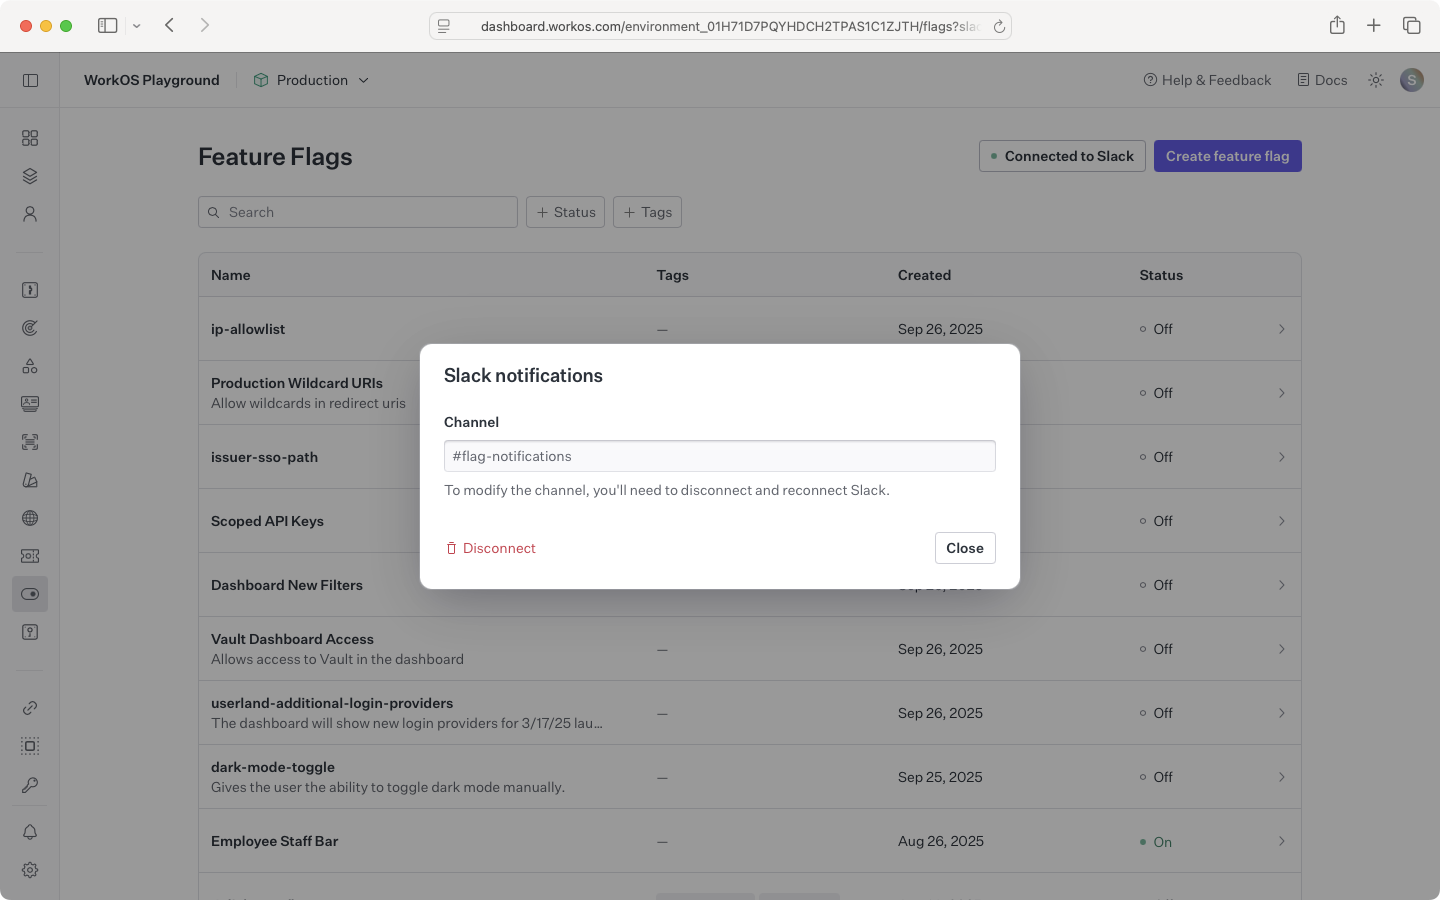Open the Docs link in header

pyautogui.click(x=1322, y=80)
